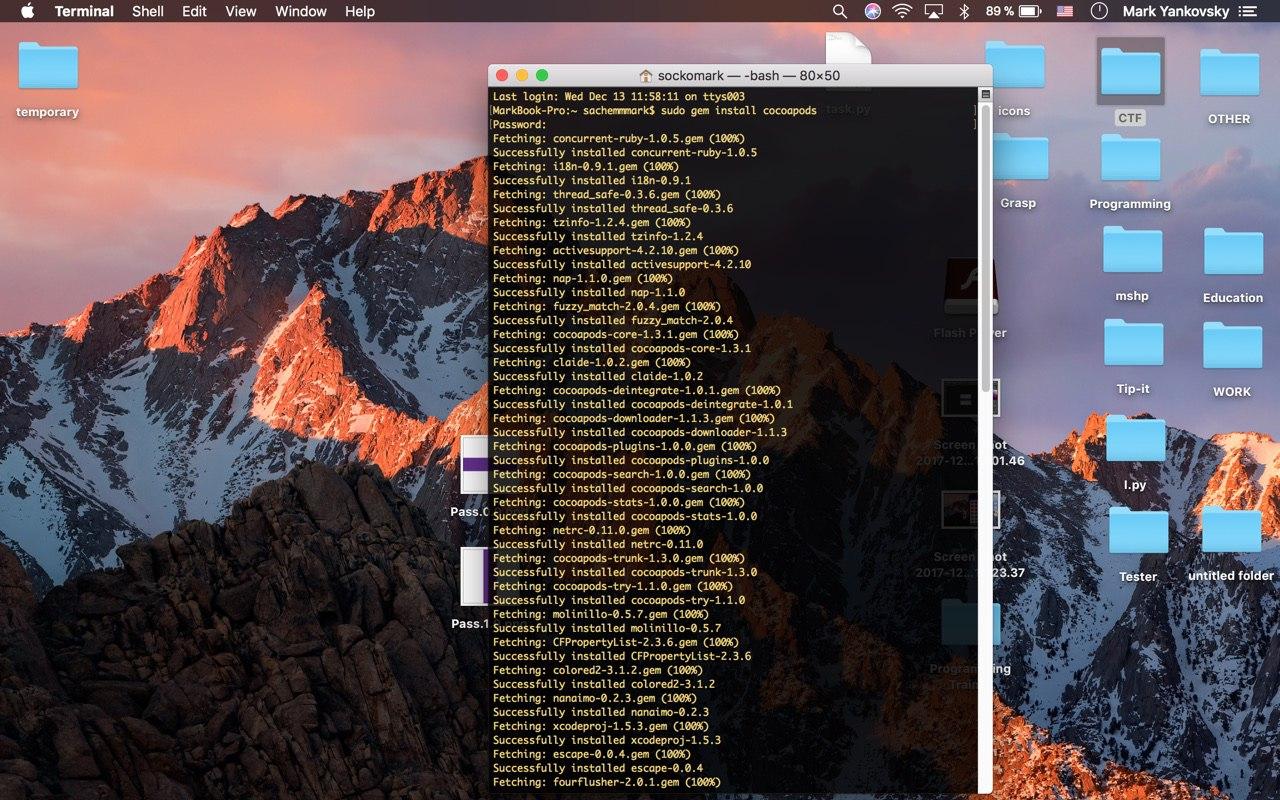Image resolution: width=1280 pixels, height=800 pixels.
Task: Open Notification Center from menu bar
Action: click(1247, 11)
